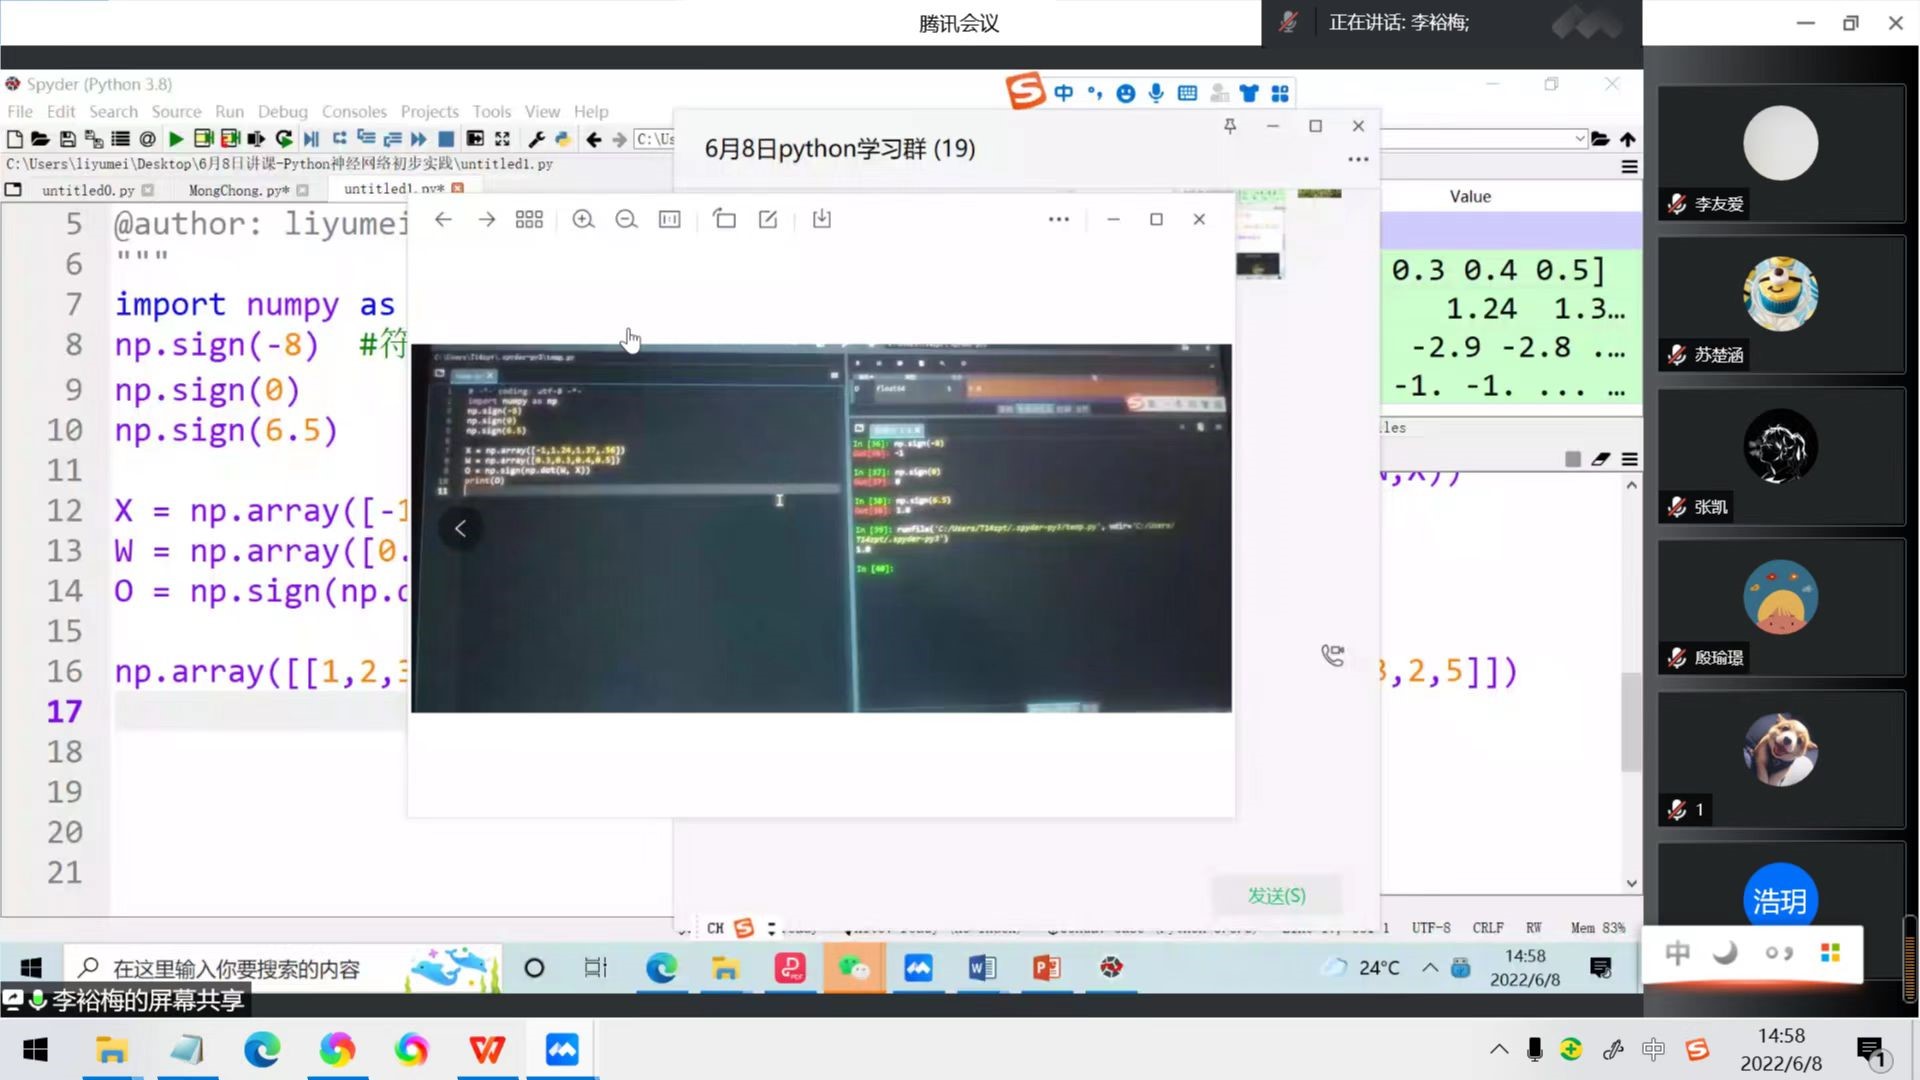Open thumbnail grid view in image viewer
1920x1080 pixels.
[x=529, y=219]
